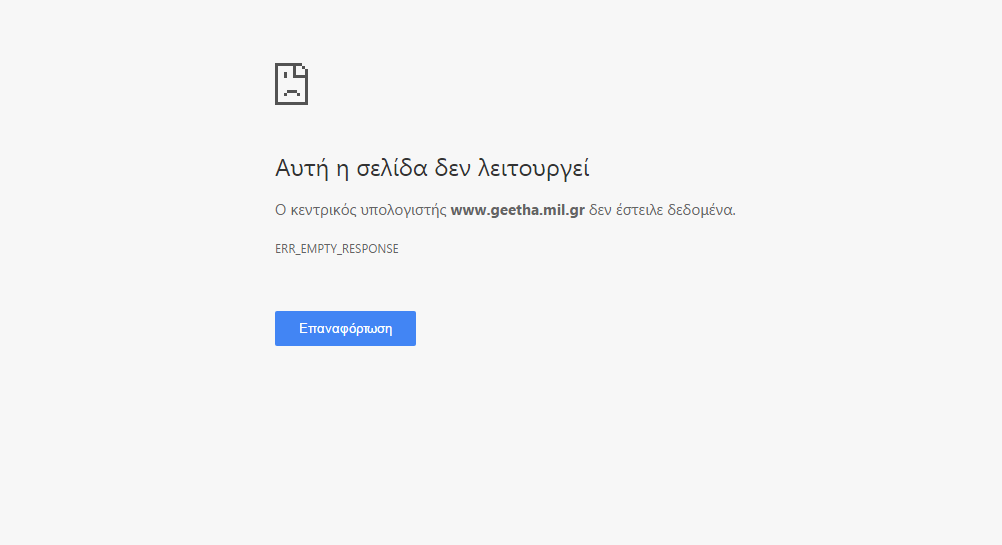
Task: Click the Επαναφόρτωση reload button
Action: (345, 328)
